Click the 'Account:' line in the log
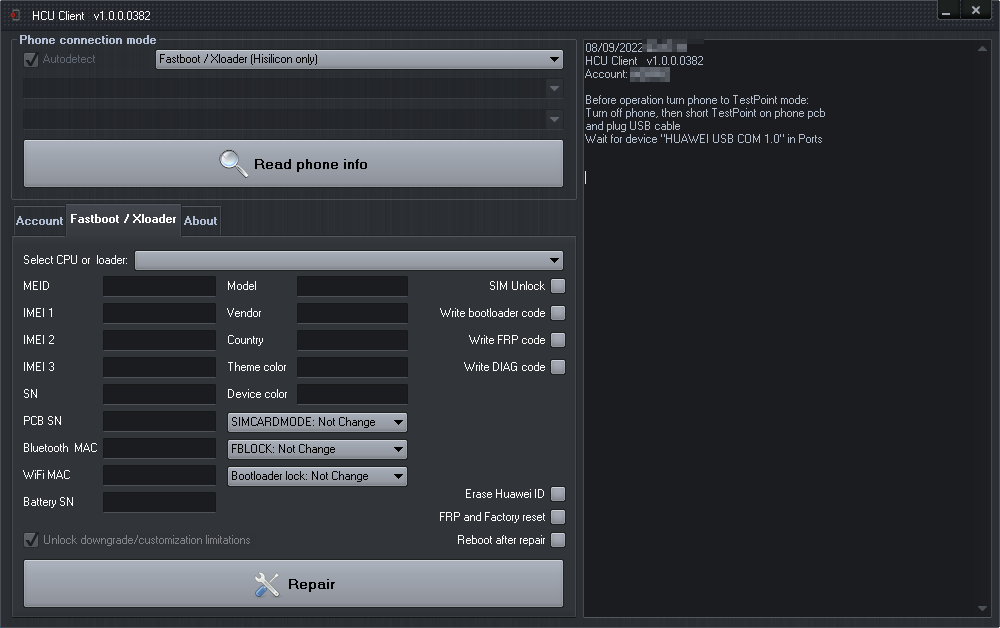Image resolution: width=1000 pixels, height=628 pixels. [627, 74]
